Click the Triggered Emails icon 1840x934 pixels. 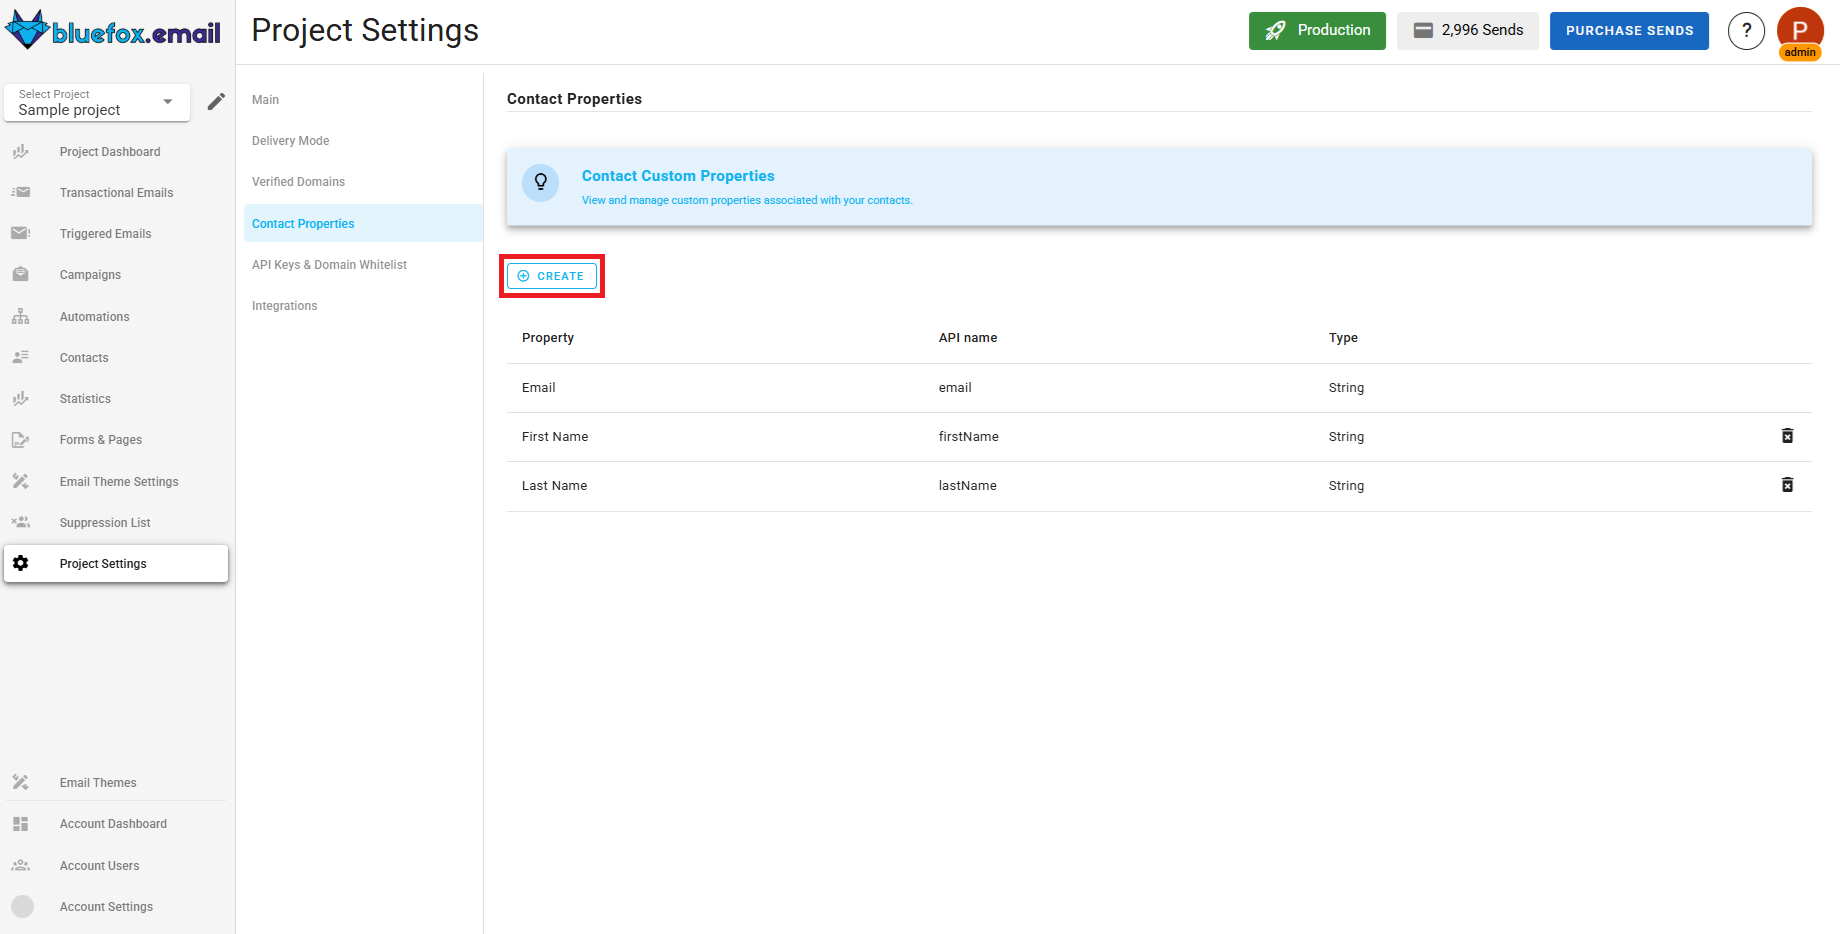point(20,233)
